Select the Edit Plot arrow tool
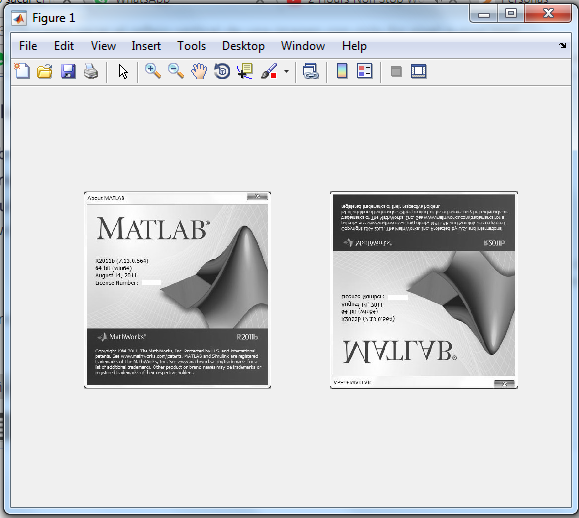 tap(123, 71)
